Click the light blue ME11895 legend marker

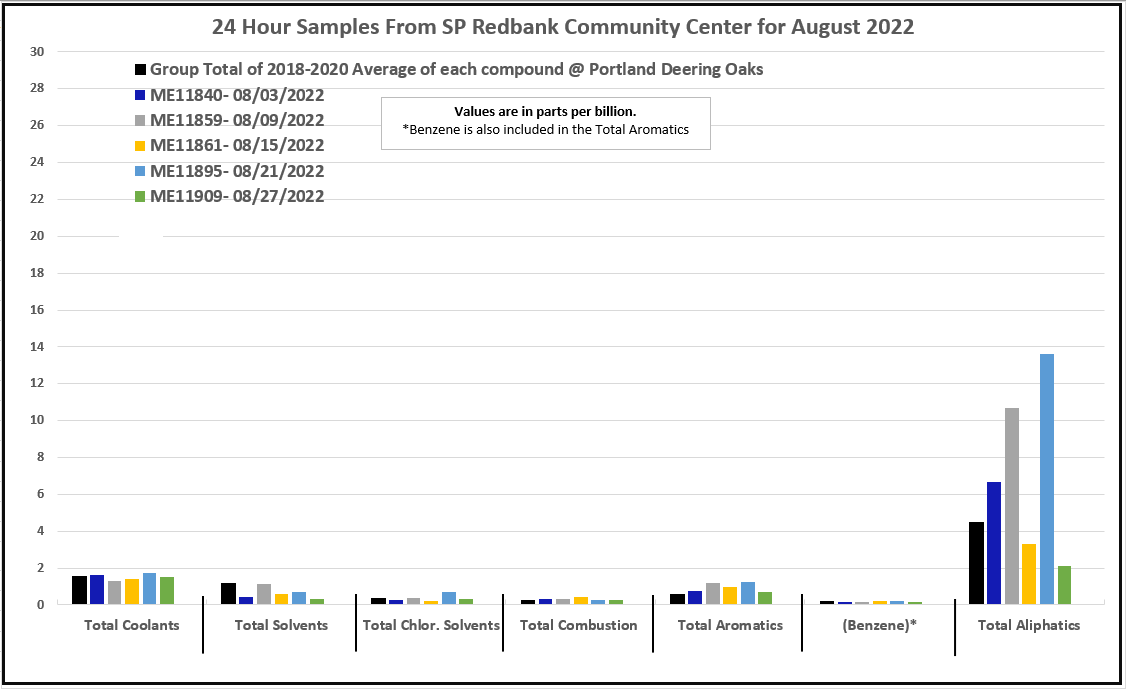click(141, 172)
